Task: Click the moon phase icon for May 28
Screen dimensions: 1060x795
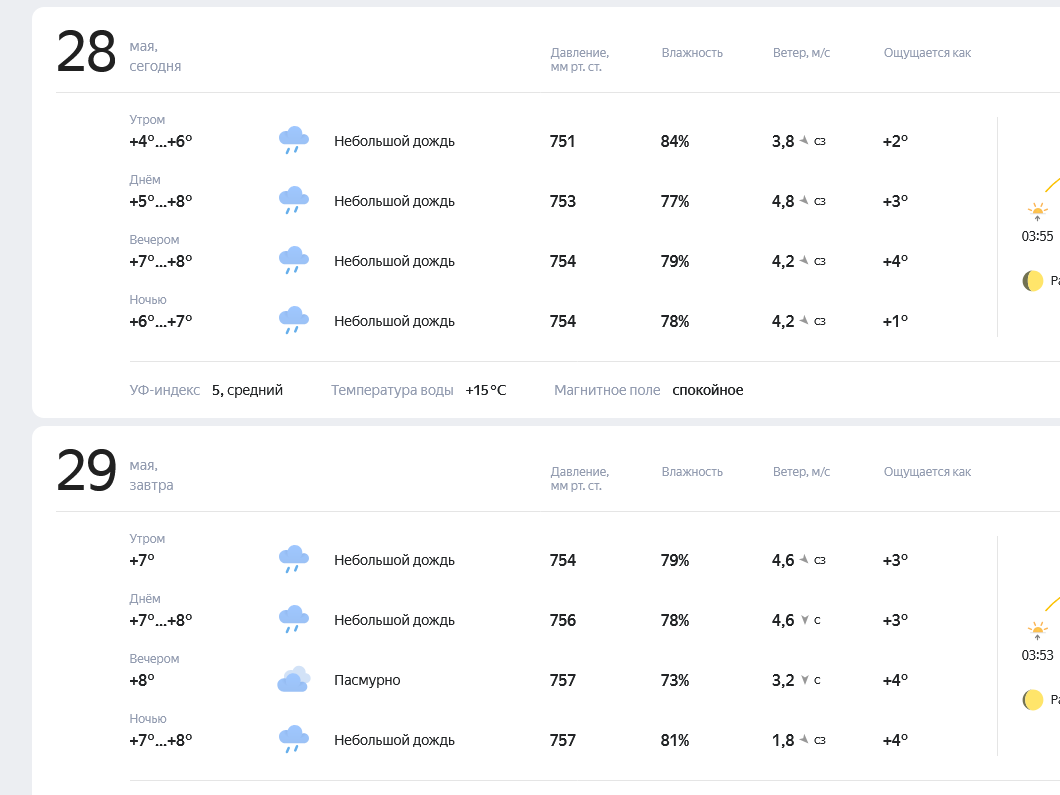Action: click(x=1032, y=281)
